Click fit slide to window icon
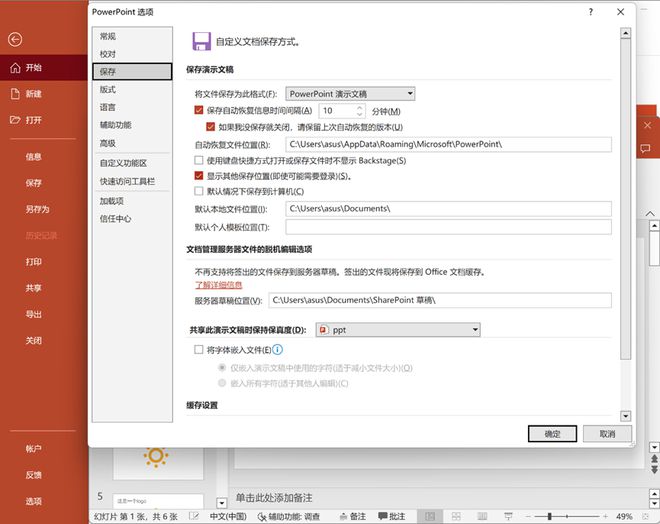660x524 pixels. 645,516
